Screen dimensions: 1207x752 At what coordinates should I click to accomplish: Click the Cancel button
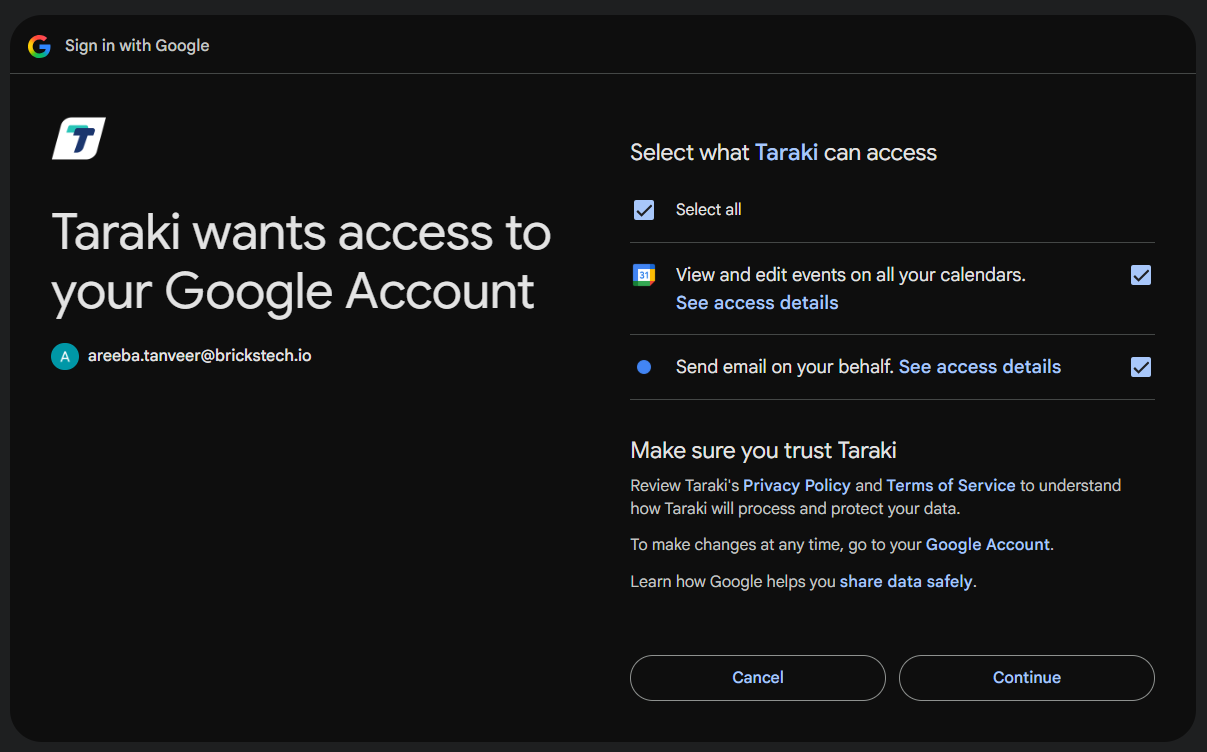click(758, 678)
